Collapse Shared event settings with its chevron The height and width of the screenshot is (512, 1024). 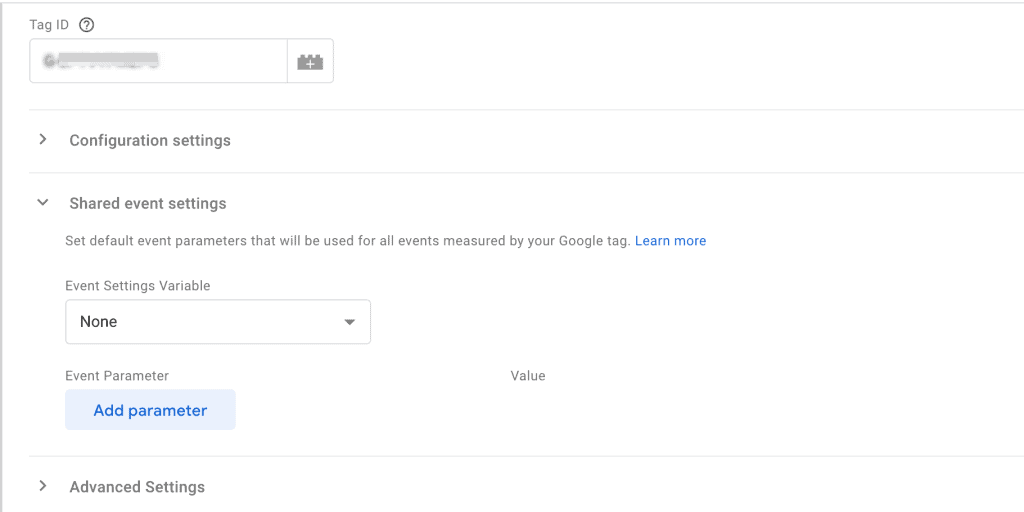point(43,203)
